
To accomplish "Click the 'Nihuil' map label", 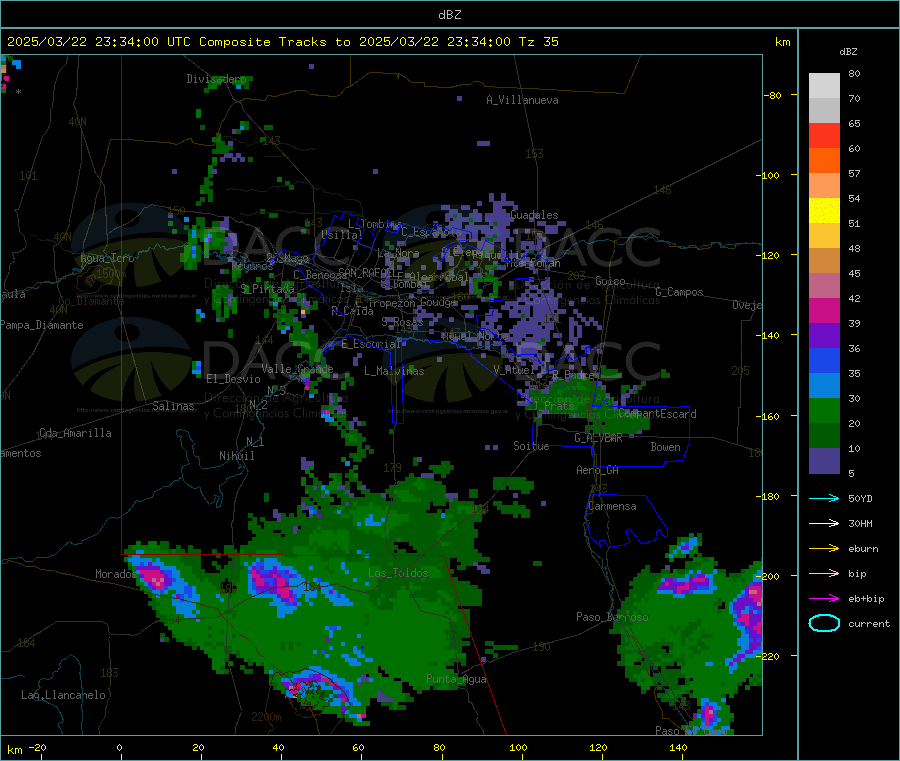I will (x=236, y=456).
